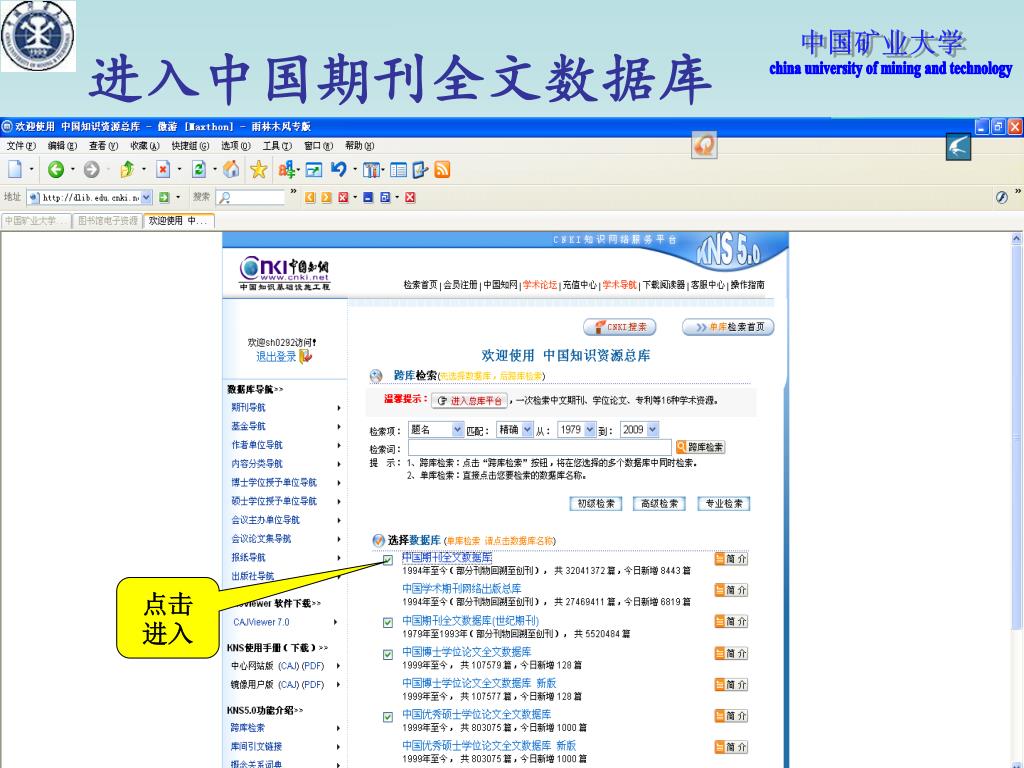Click the 进入总库平台 button
1024x768 pixels.
coord(470,401)
